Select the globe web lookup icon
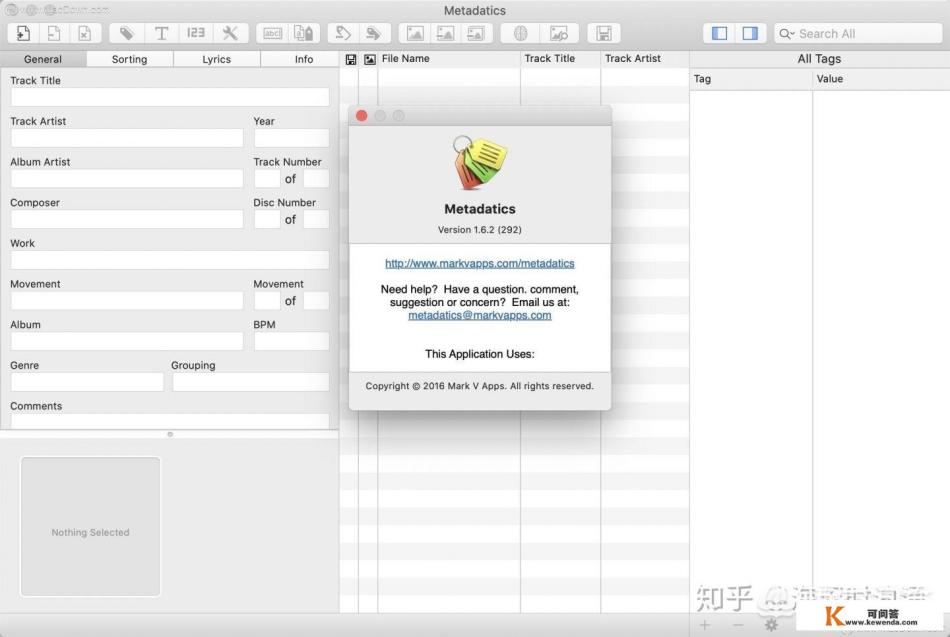The image size is (950, 637). [518, 33]
